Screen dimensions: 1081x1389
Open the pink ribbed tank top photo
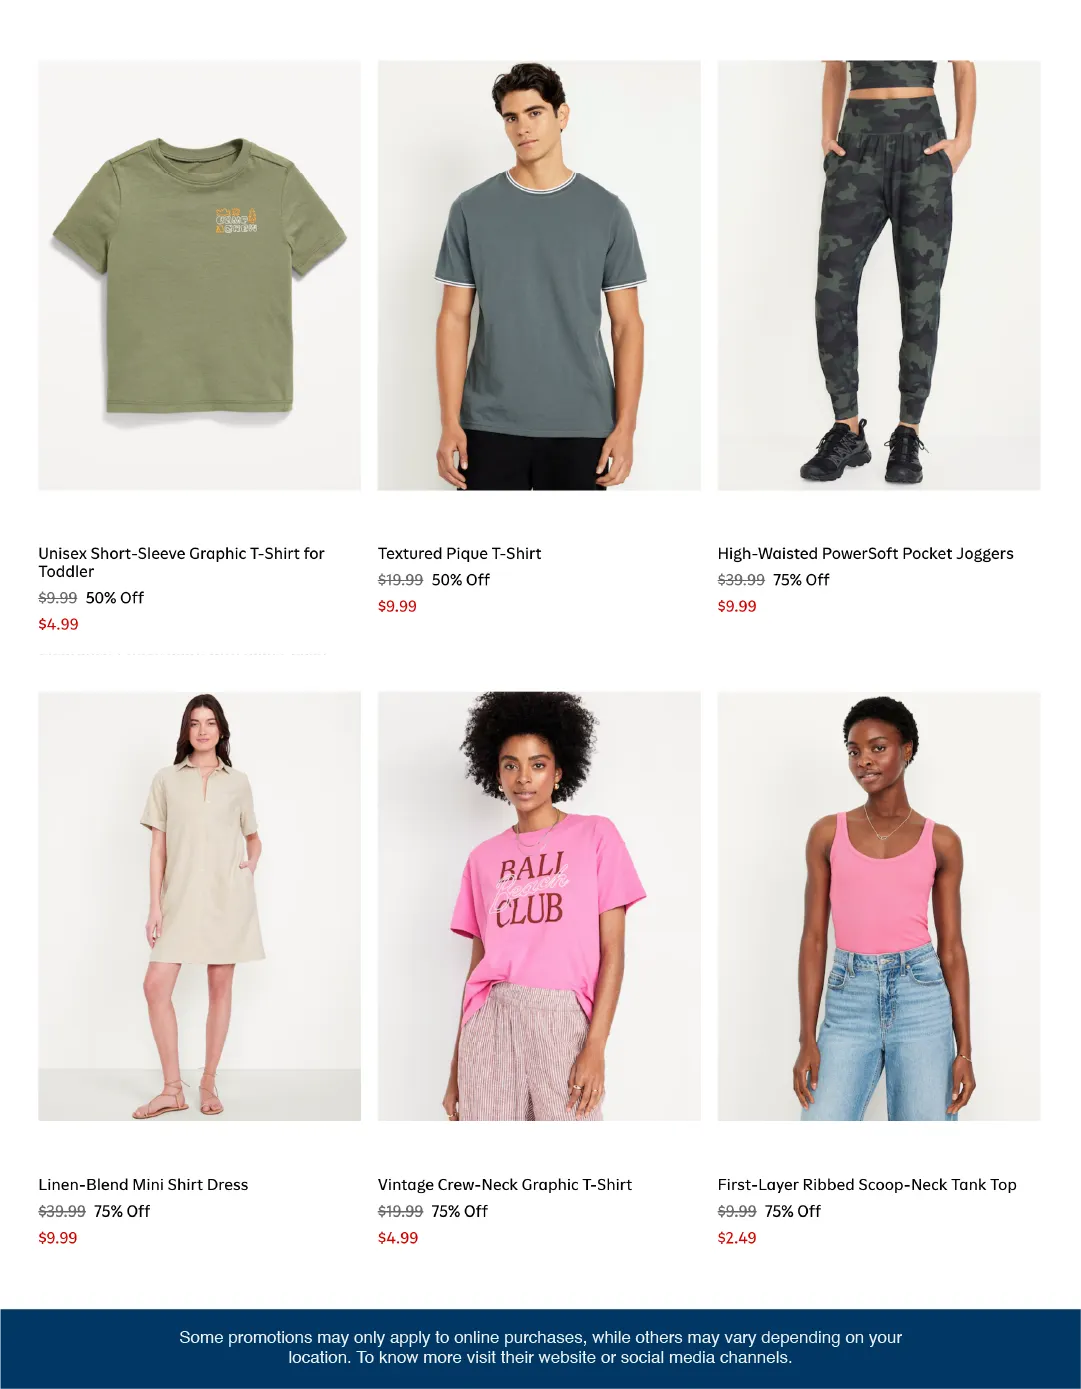(879, 906)
